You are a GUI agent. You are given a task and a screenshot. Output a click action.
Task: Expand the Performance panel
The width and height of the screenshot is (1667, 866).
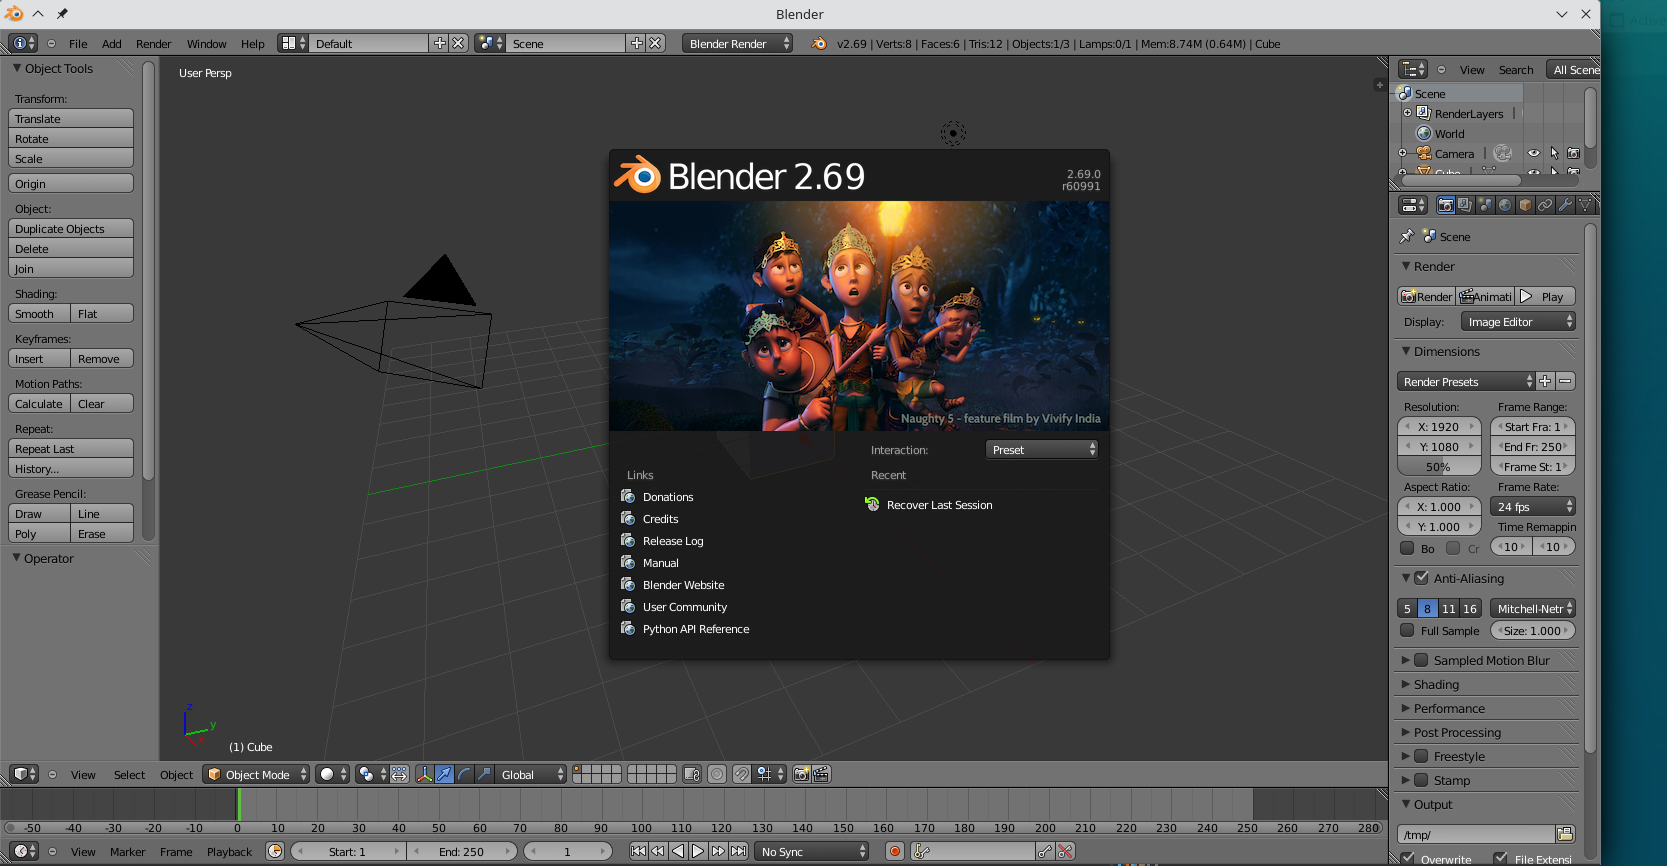[x=1448, y=708]
